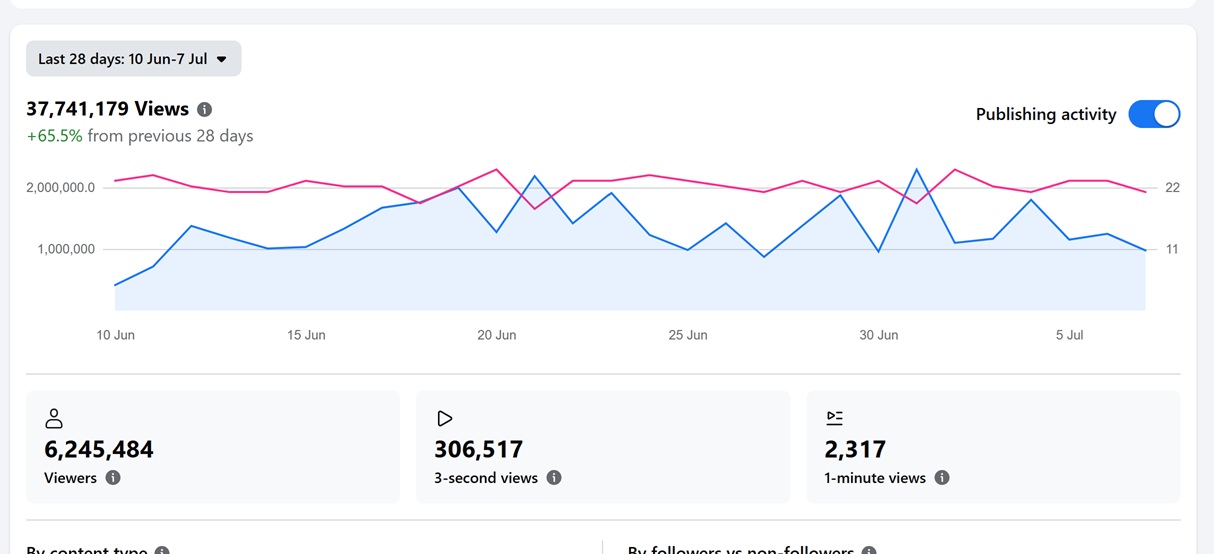Click the info icon beside 1-minute views
This screenshot has height=554, width=1214.
pyautogui.click(x=942, y=478)
